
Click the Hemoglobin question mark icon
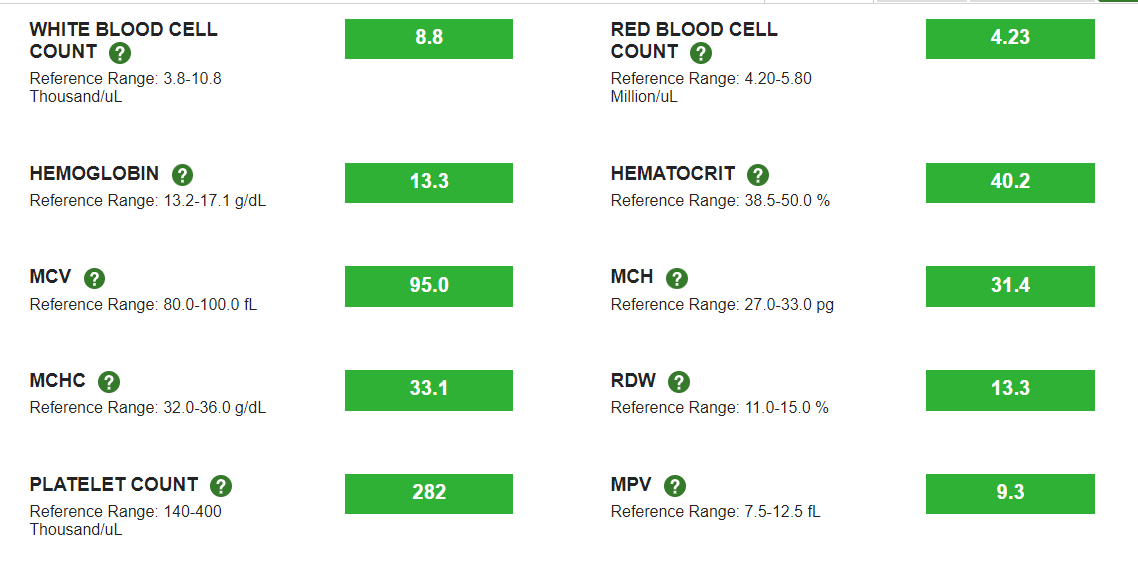point(182,175)
